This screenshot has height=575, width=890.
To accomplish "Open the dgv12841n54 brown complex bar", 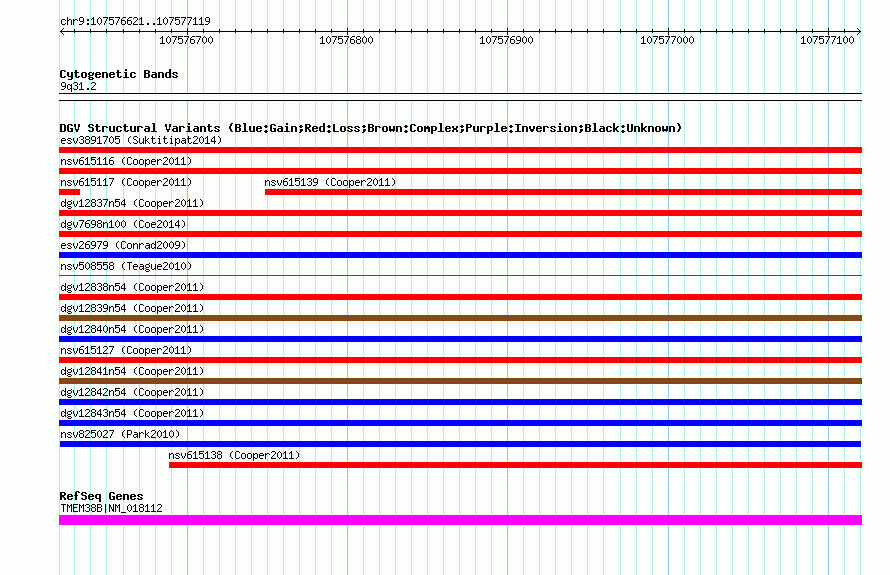I will pyautogui.click(x=460, y=381).
